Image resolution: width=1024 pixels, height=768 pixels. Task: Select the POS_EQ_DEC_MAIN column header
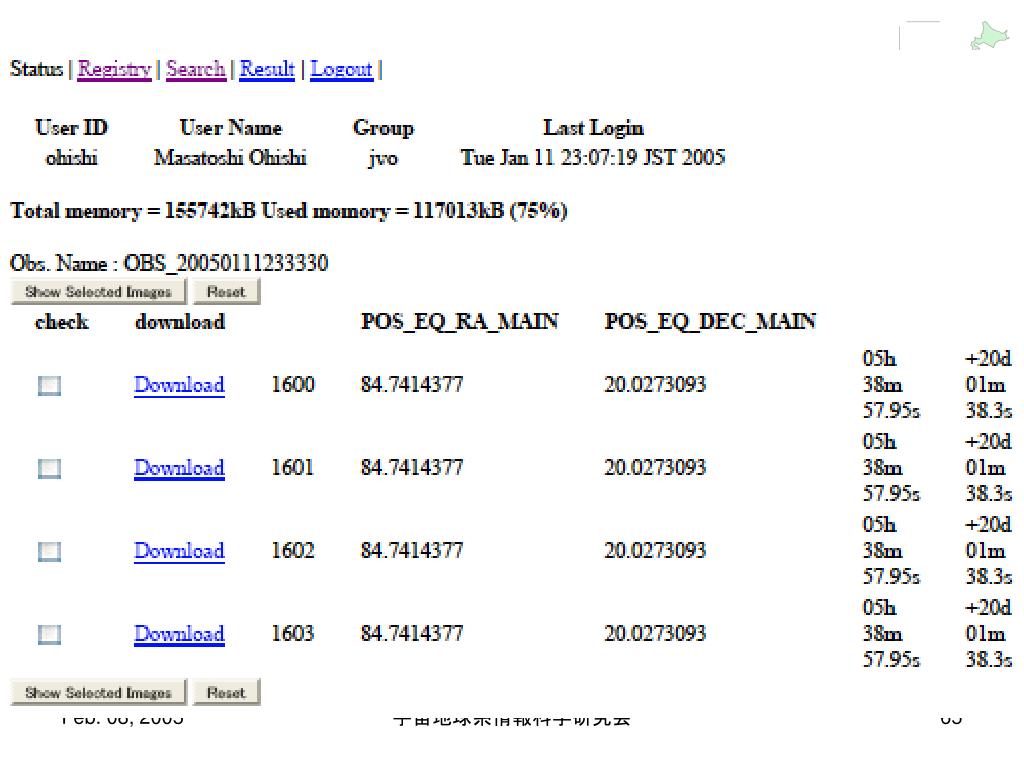[710, 321]
